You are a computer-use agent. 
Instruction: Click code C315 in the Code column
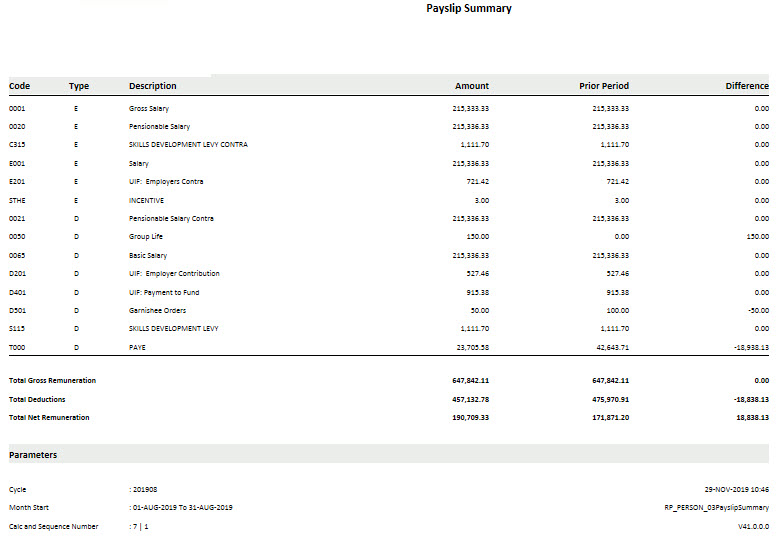[x=17, y=145]
